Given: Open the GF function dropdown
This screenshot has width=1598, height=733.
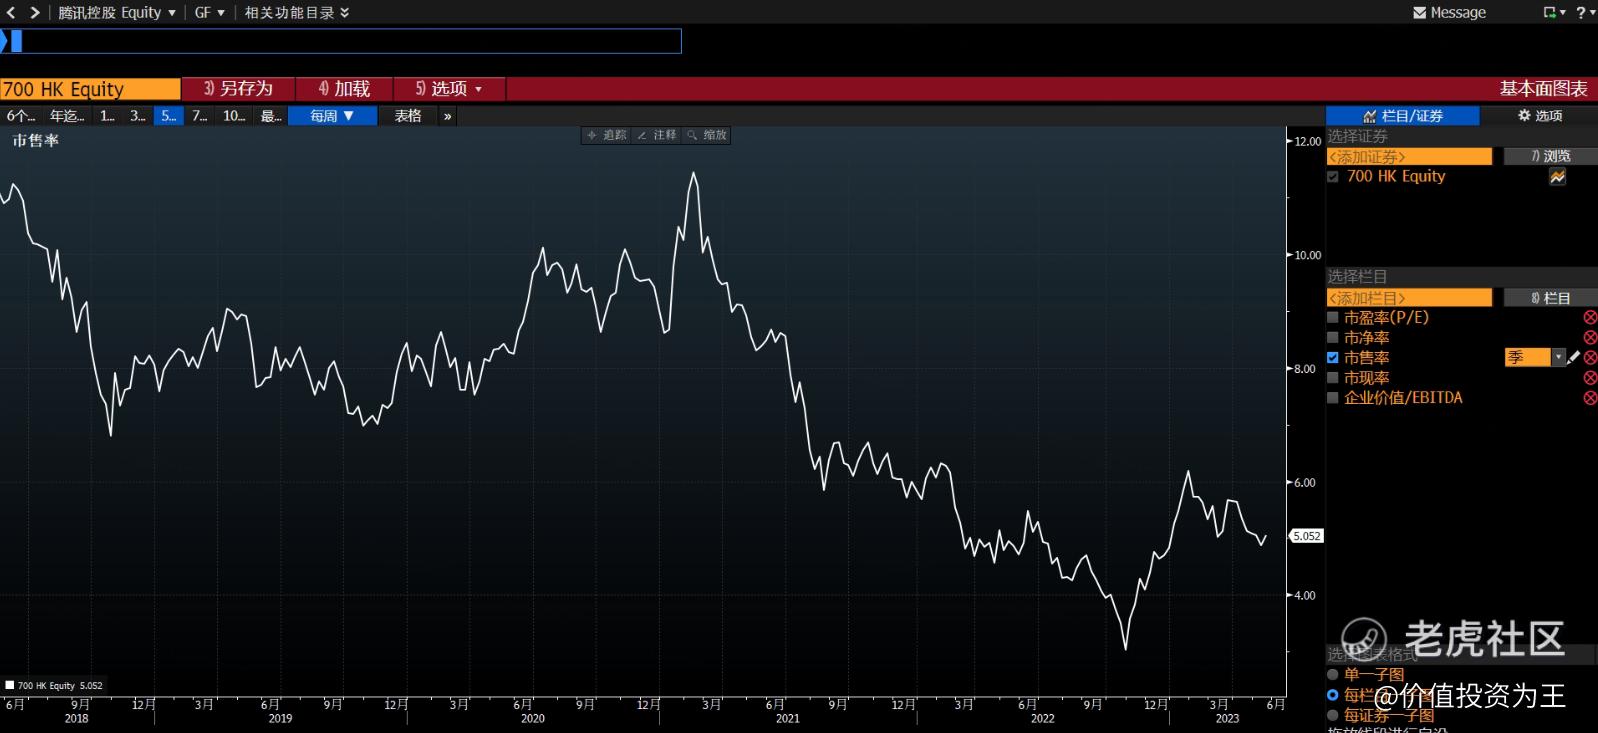Looking at the screenshot, I should tap(209, 13).
